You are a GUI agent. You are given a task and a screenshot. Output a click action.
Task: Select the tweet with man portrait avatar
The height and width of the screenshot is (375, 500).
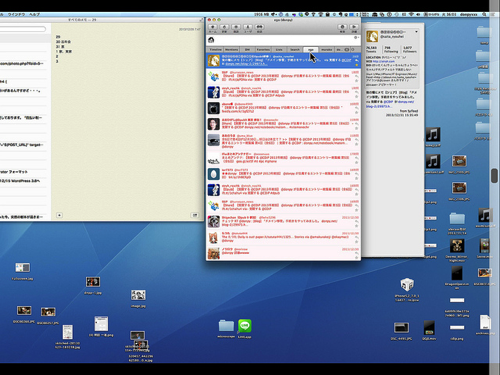283,124
